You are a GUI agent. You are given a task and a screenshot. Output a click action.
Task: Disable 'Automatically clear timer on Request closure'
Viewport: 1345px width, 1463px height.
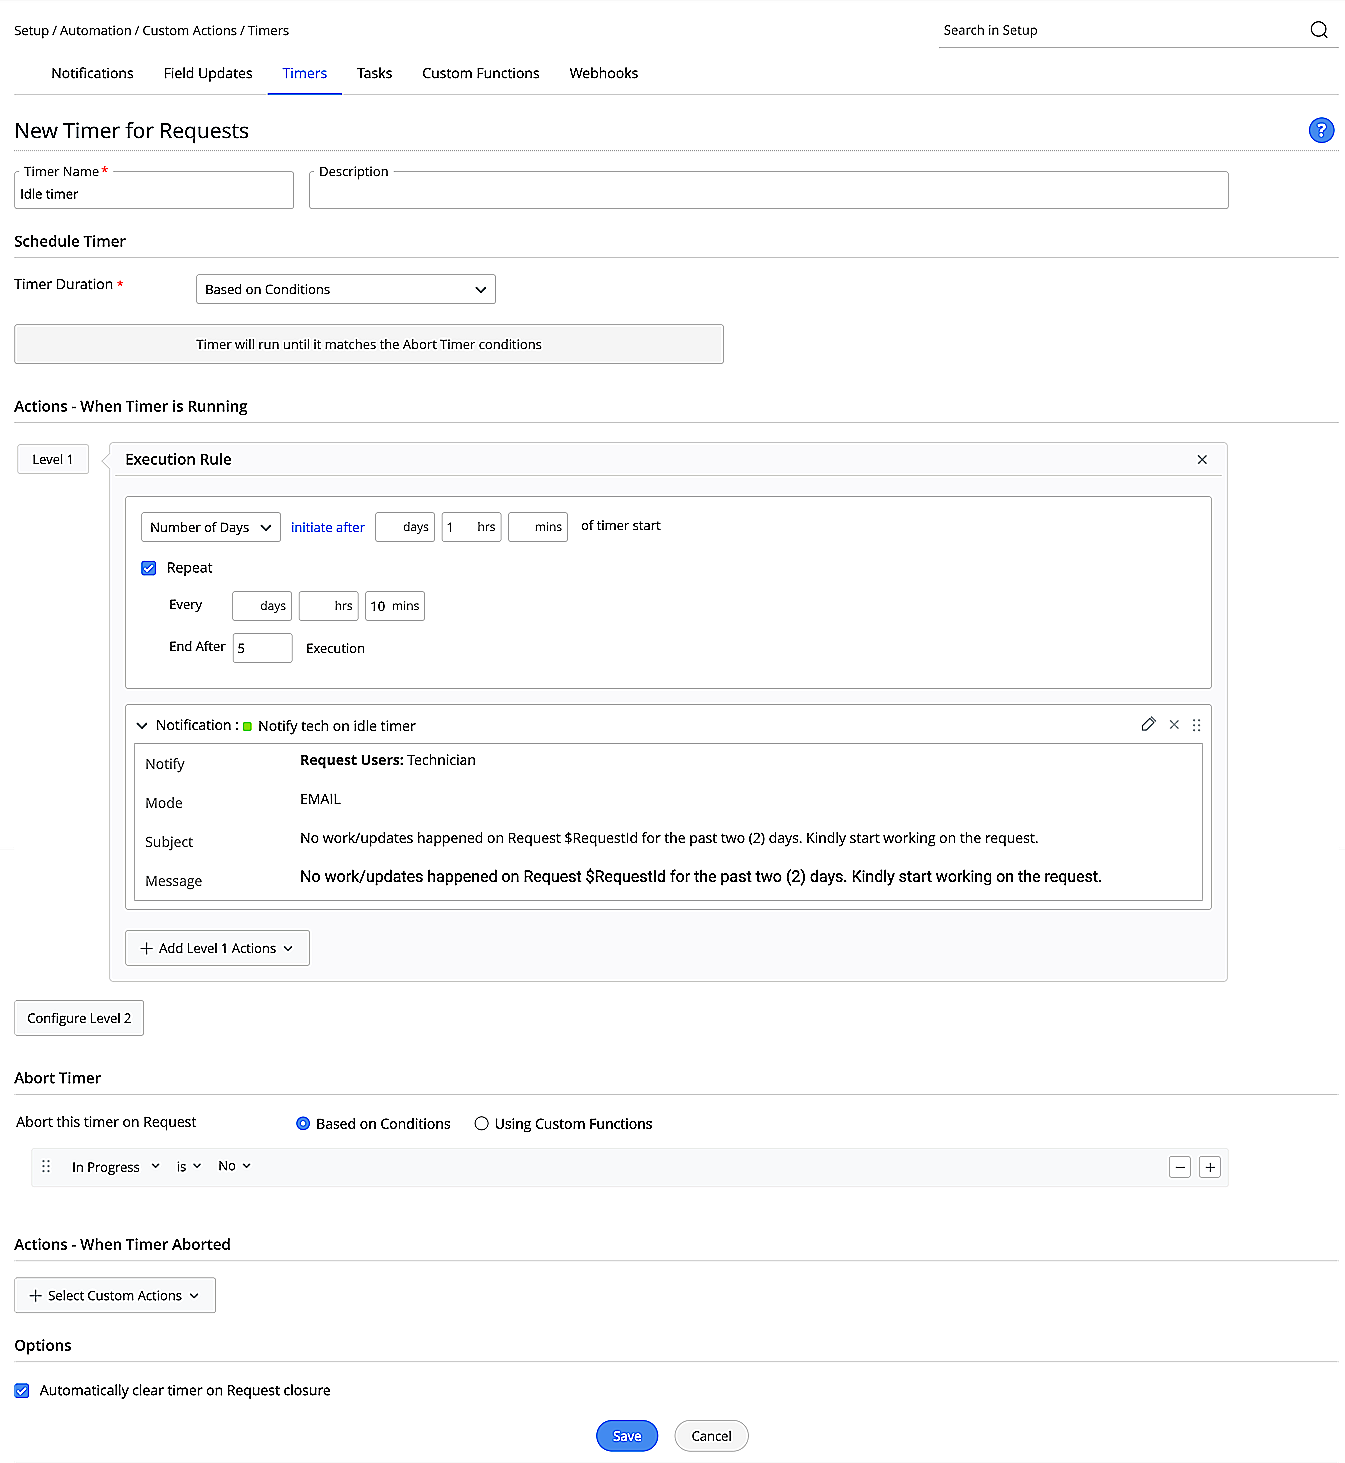21,1390
